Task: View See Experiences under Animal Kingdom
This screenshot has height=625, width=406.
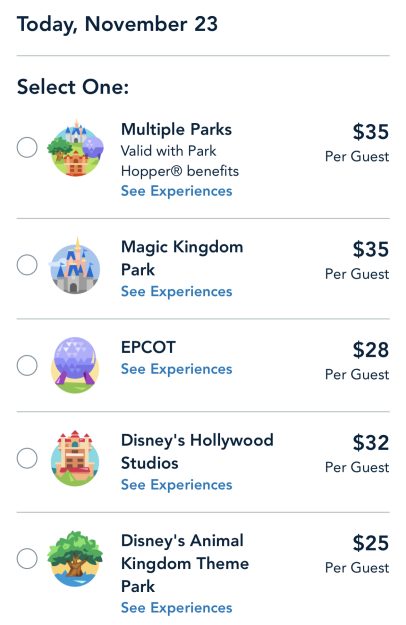Action: point(177,608)
